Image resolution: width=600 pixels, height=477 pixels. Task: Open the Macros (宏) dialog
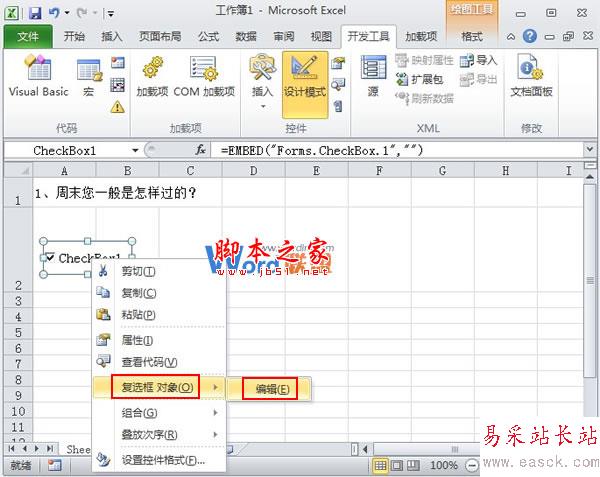coord(89,78)
